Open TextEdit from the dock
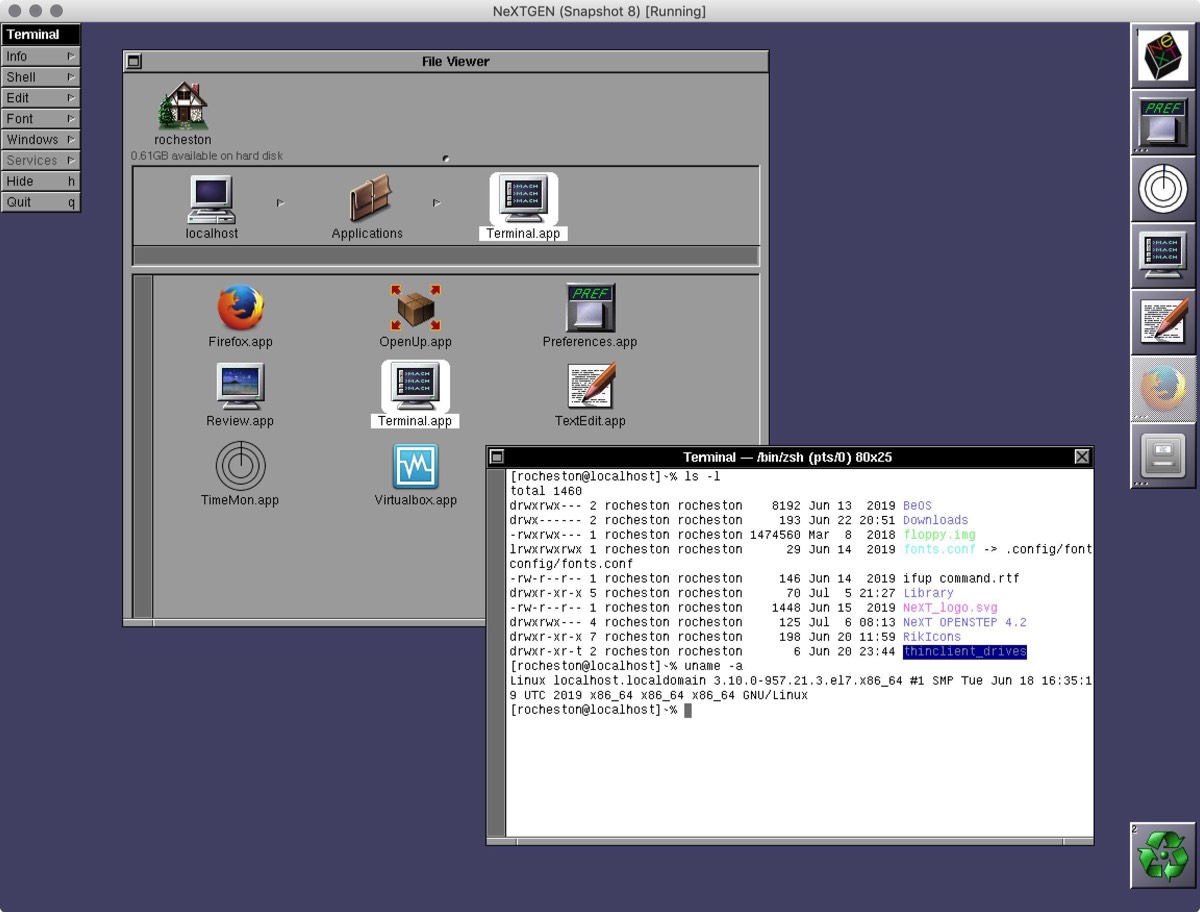 pos(1163,322)
